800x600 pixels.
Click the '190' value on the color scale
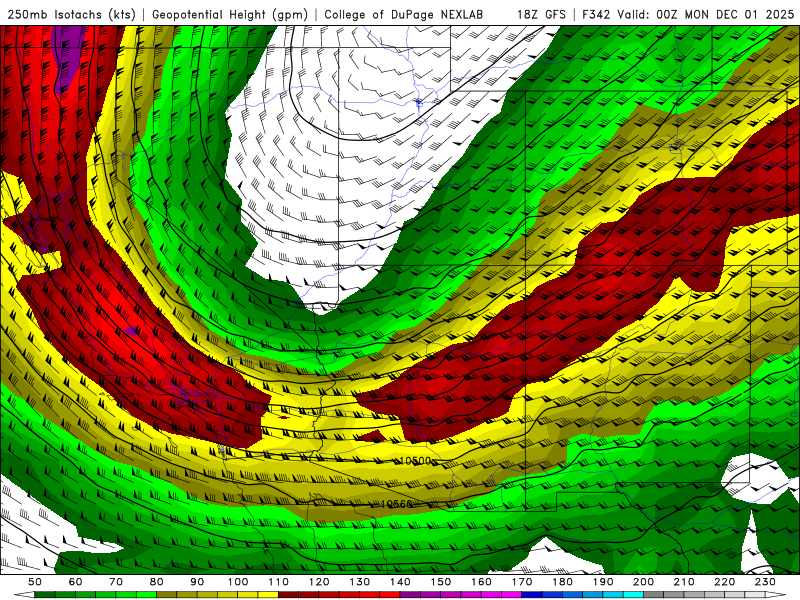[x=603, y=582]
